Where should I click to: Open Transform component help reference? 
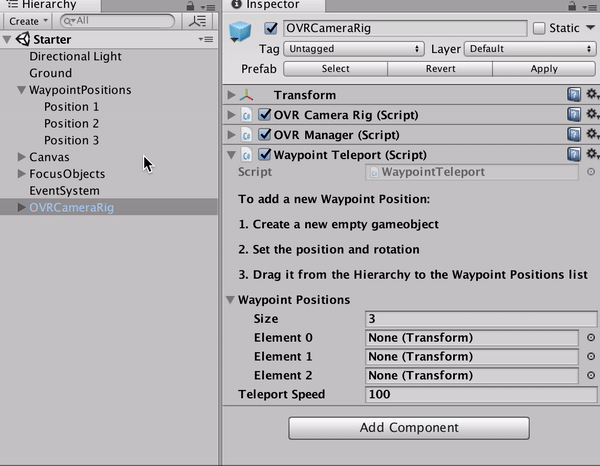[x=574, y=94]
